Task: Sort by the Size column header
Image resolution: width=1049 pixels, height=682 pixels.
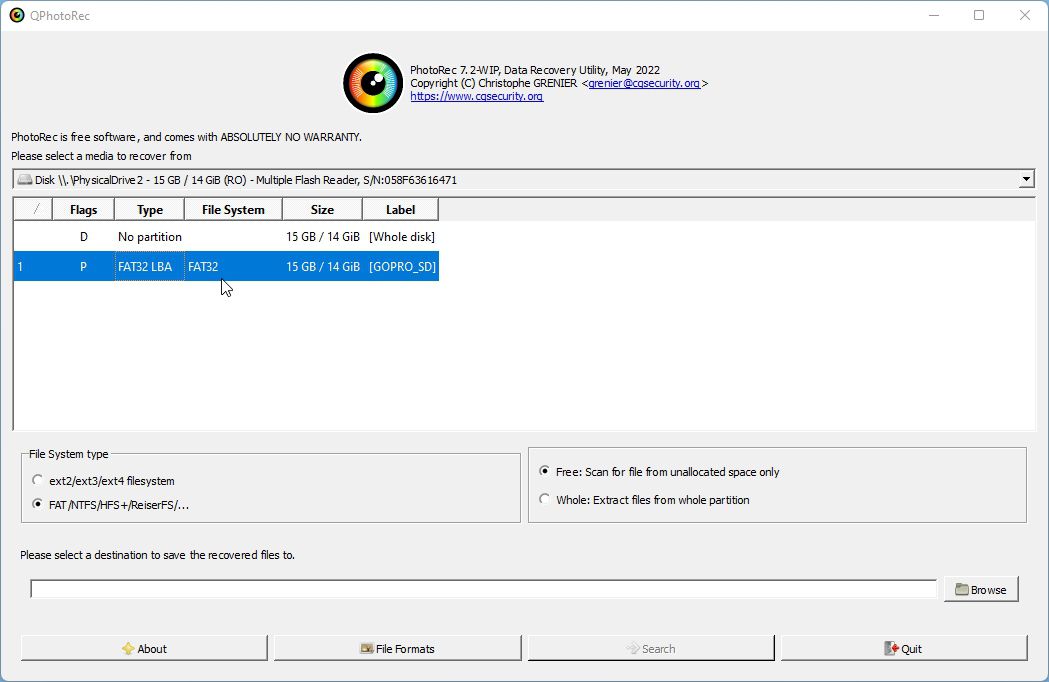Action: pyautogui.click(x=322, y=209)
